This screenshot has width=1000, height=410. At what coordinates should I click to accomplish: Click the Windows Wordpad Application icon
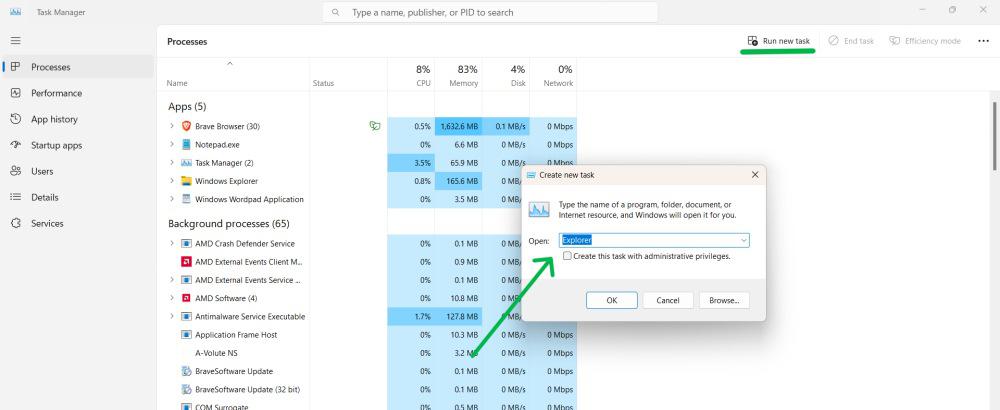186,199
